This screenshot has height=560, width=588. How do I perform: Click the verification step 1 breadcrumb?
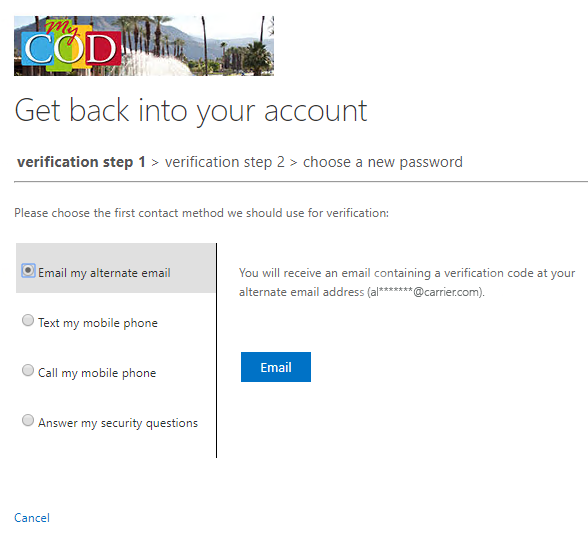(x=81, y=162)
